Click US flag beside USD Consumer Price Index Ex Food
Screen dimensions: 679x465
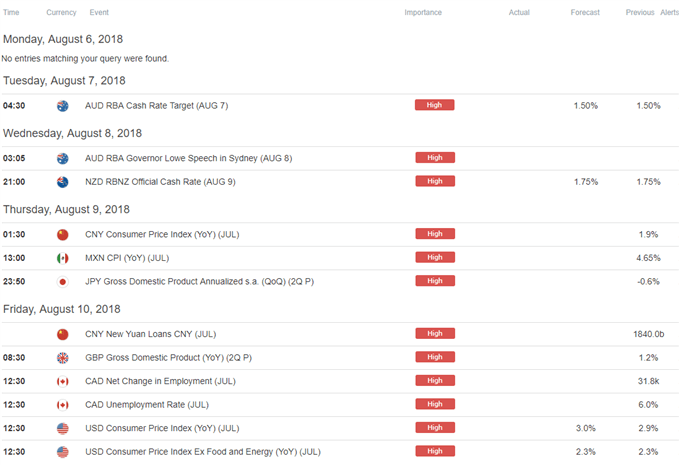(62, 452)
